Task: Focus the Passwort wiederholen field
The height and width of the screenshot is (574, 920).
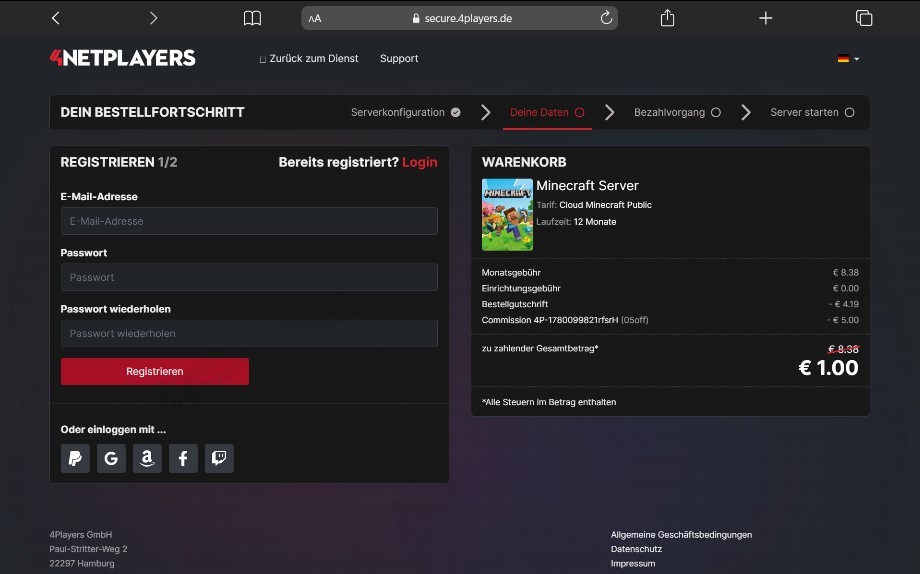Action: (249, 333)
